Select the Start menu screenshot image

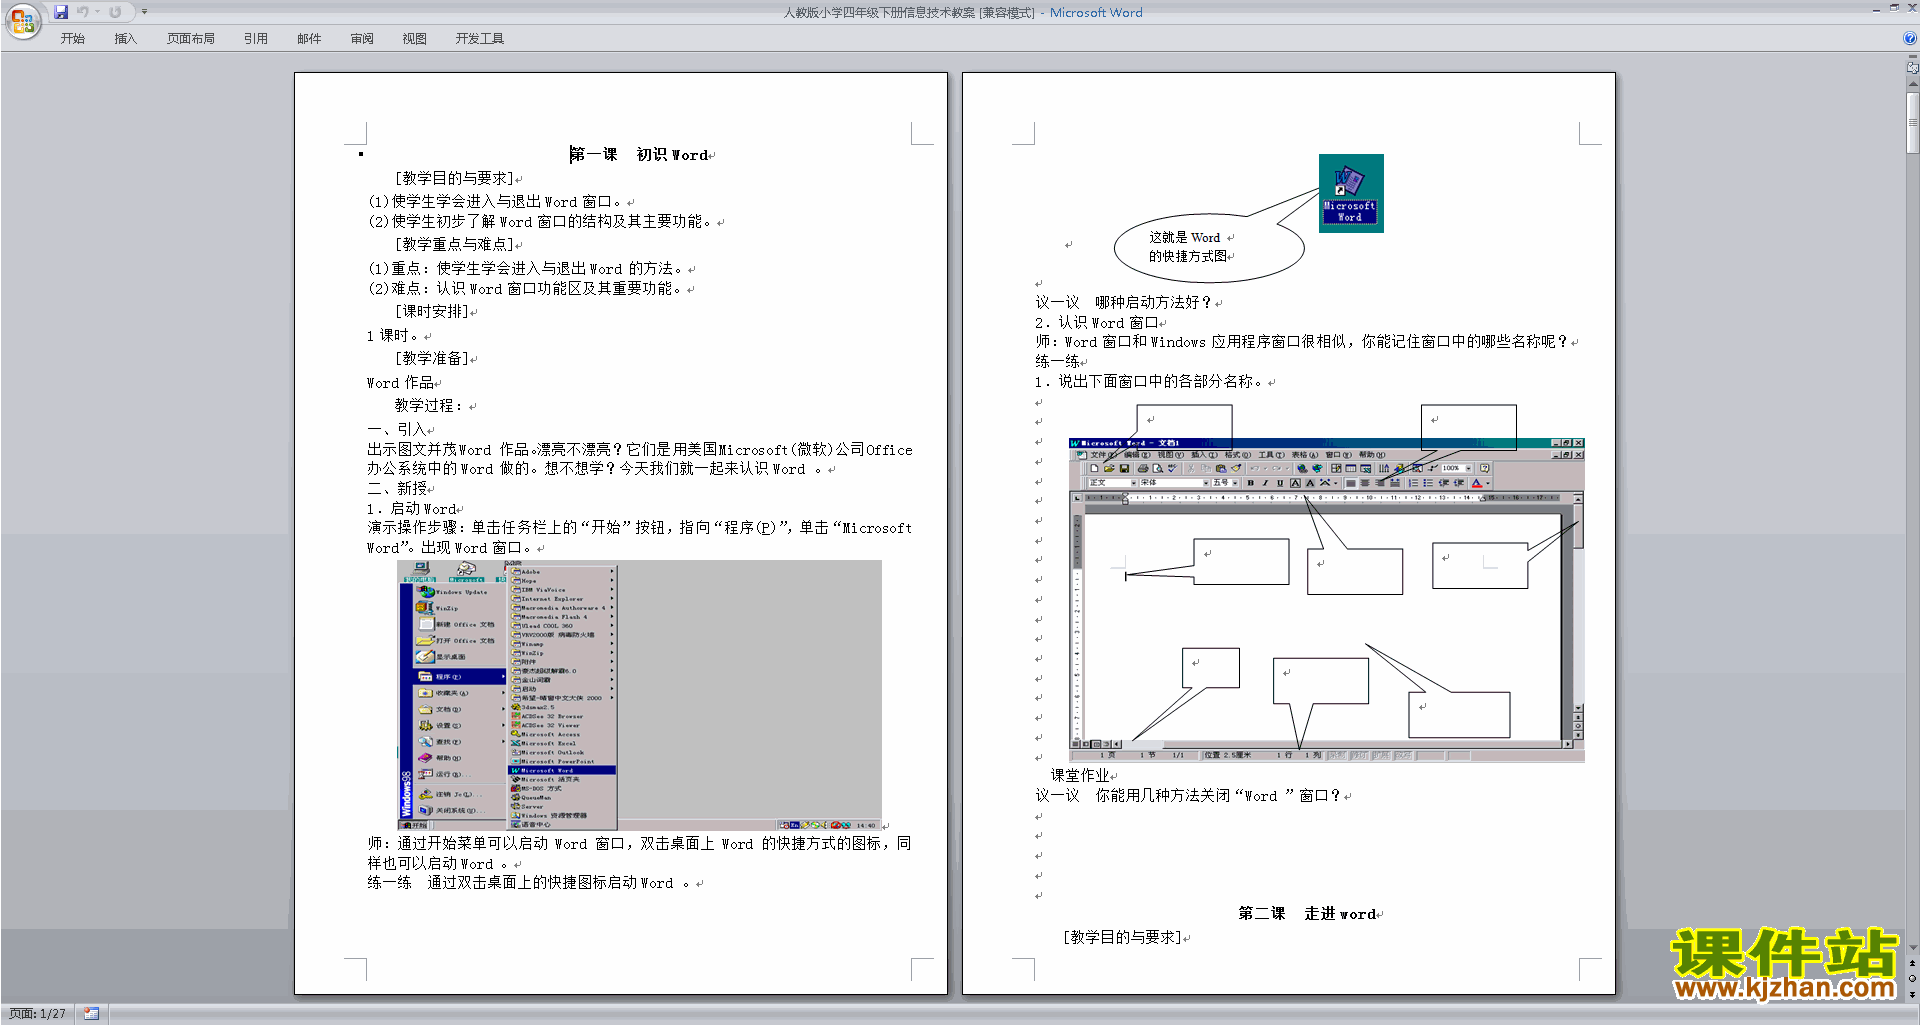tap(639, 695)
